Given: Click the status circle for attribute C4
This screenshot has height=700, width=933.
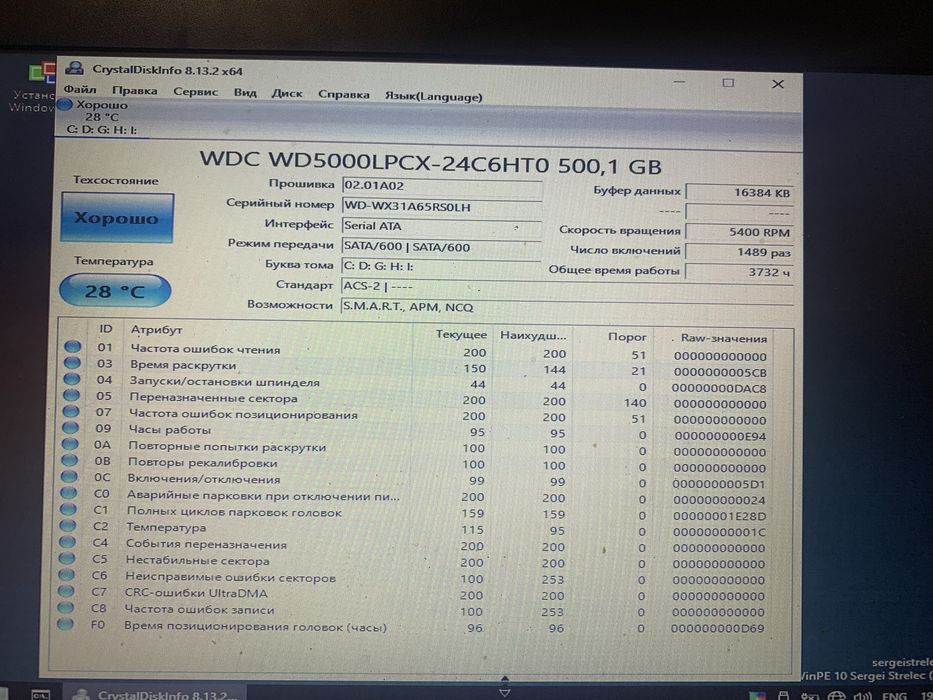Looking at the screenshot, I should pyautogui.click(x=67, y=542).
